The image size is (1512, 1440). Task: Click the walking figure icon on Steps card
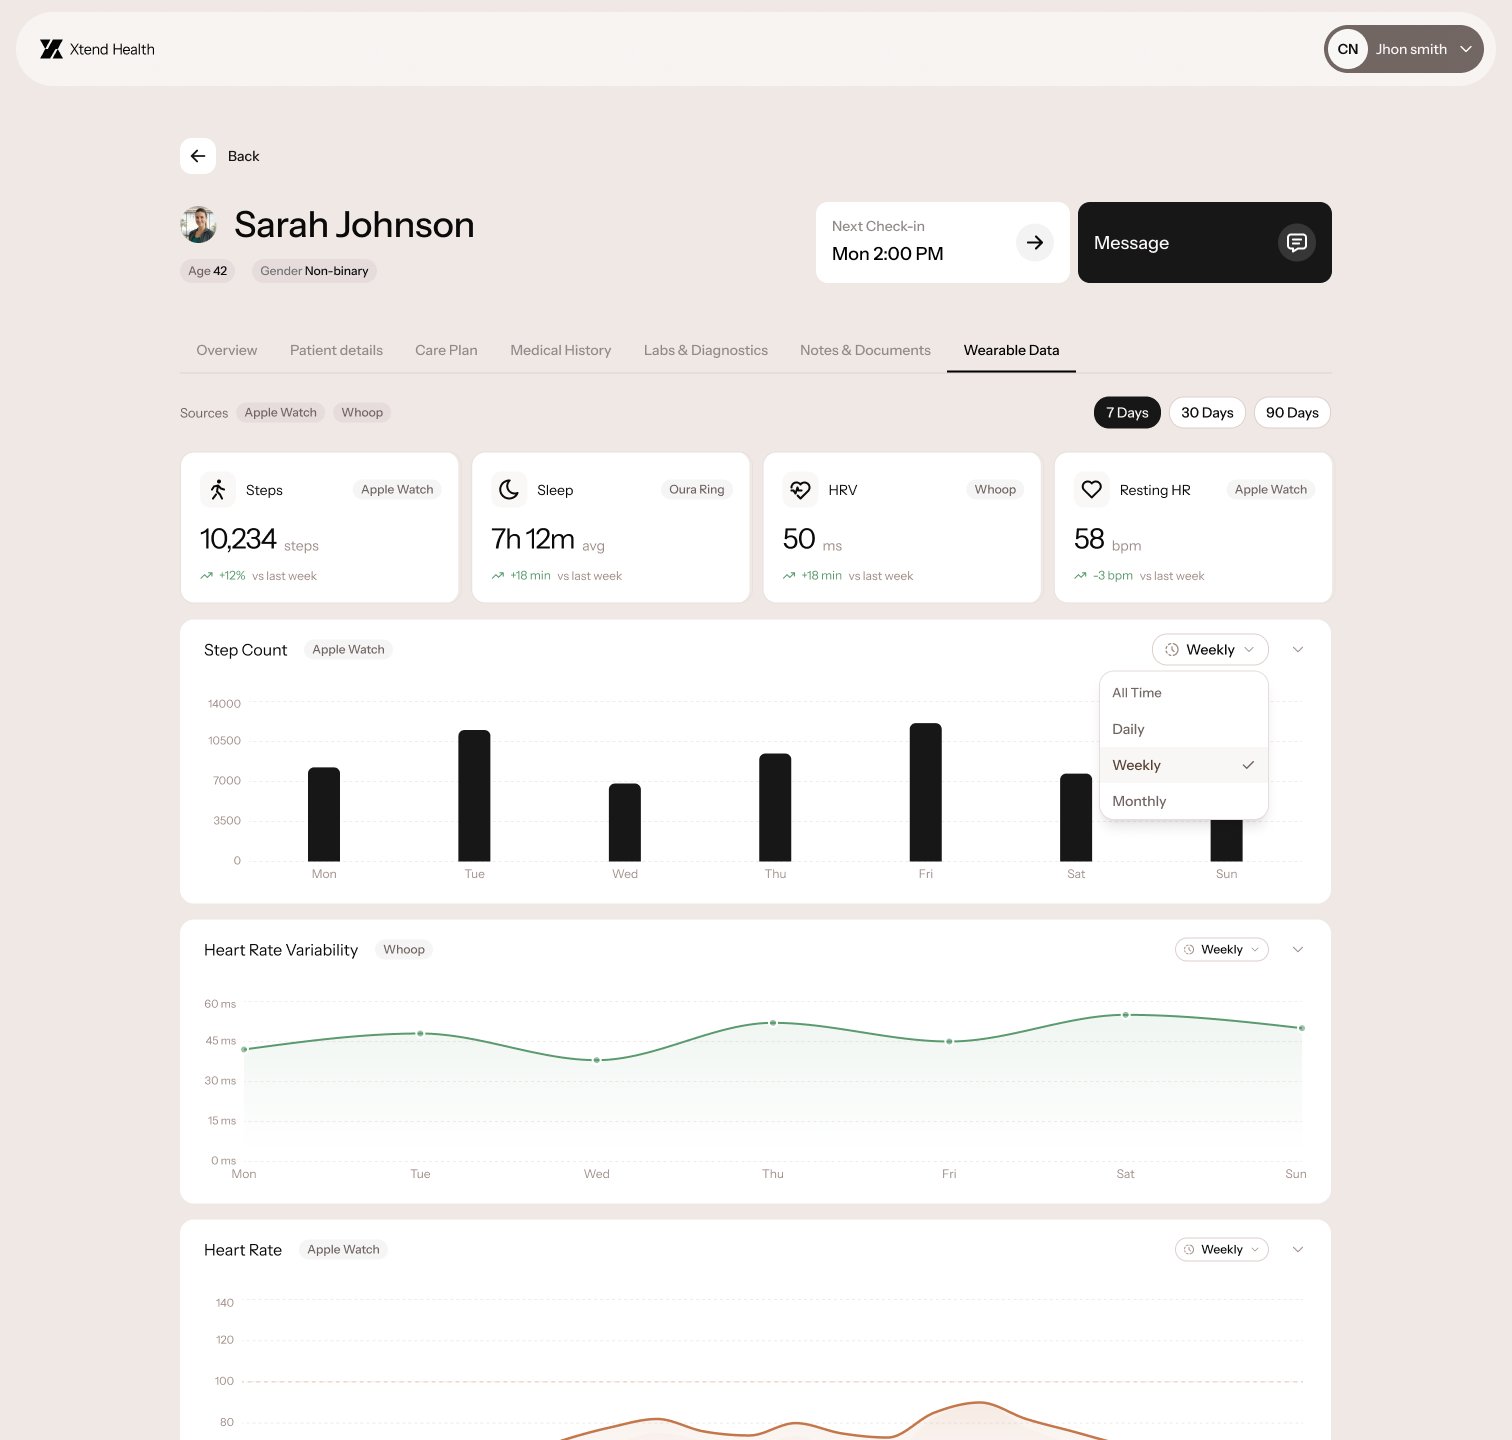click(217, 489)
